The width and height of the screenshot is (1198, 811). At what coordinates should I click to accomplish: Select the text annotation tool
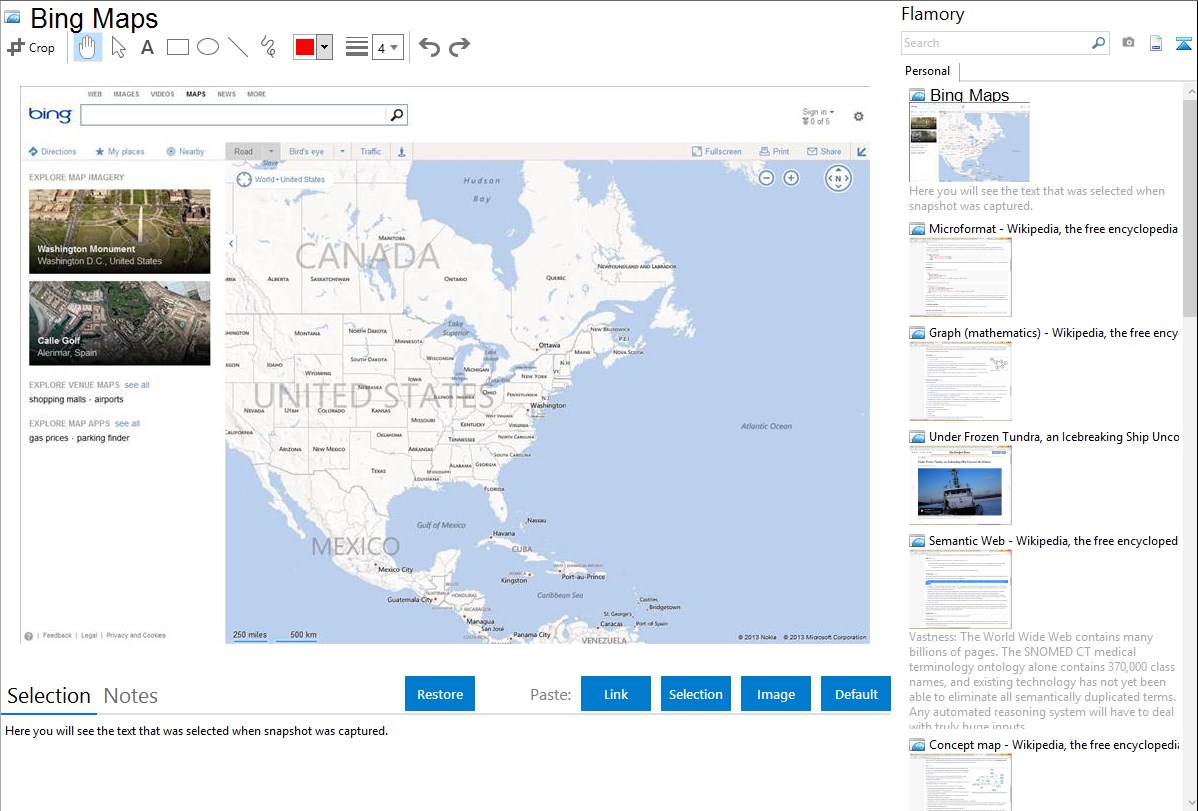(147, 47)
